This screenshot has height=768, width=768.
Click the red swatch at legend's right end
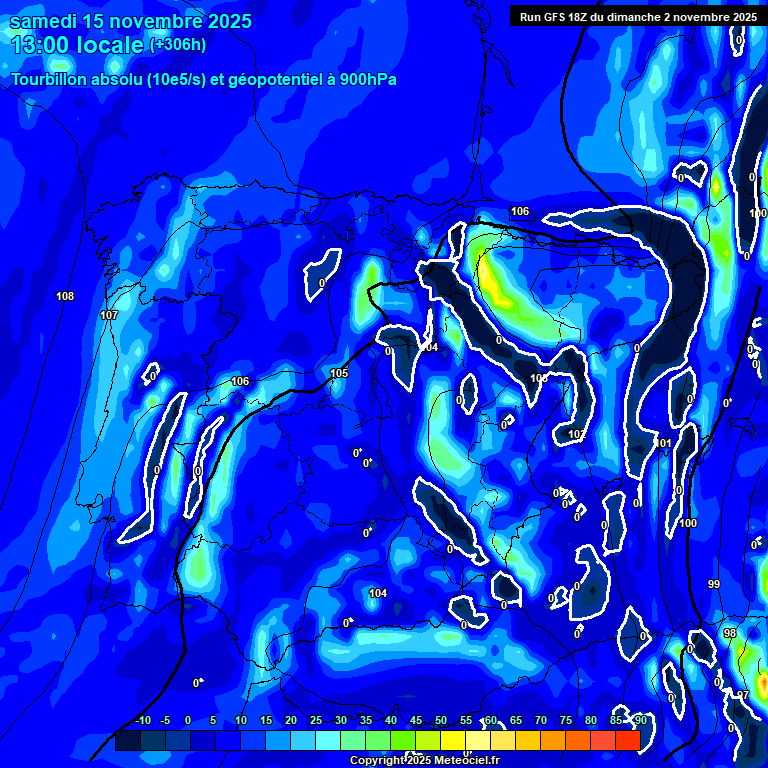pos(627,741)
